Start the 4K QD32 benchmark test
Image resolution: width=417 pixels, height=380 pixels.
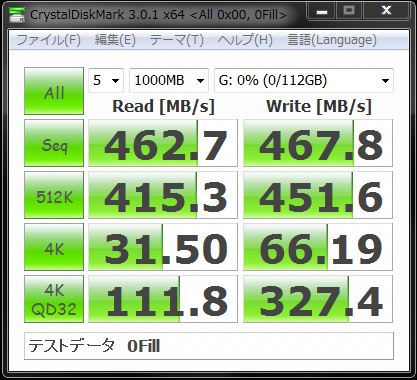coord(54,299)
